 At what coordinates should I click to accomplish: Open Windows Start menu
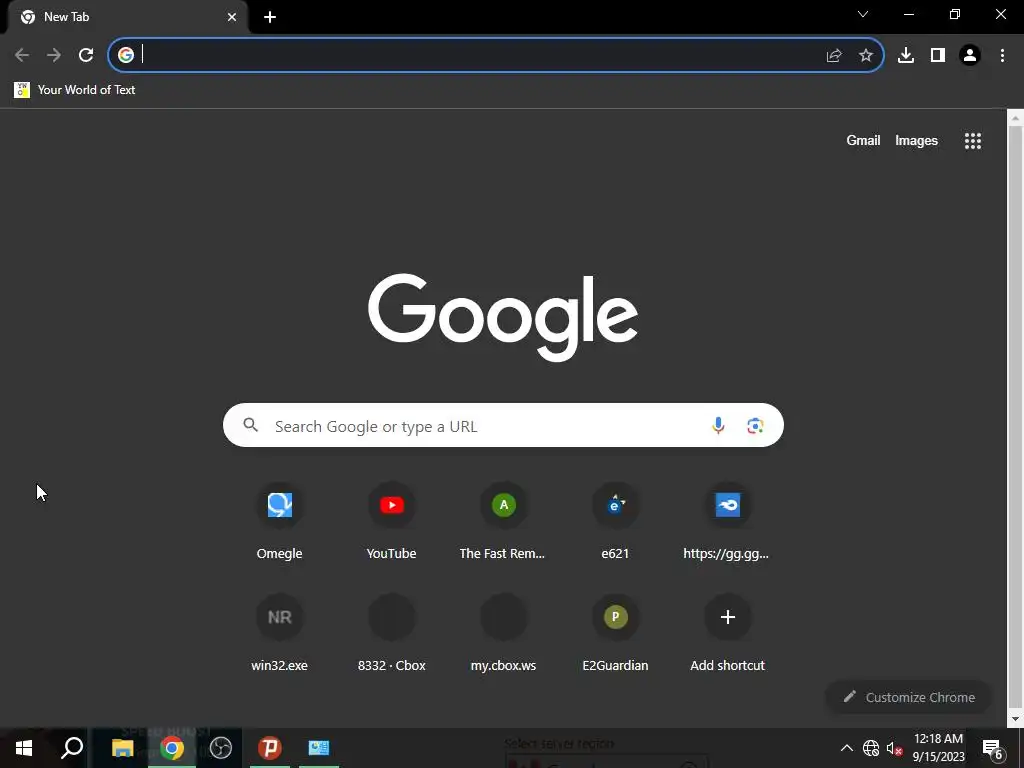pyautogui.click(x=24, y=748)
